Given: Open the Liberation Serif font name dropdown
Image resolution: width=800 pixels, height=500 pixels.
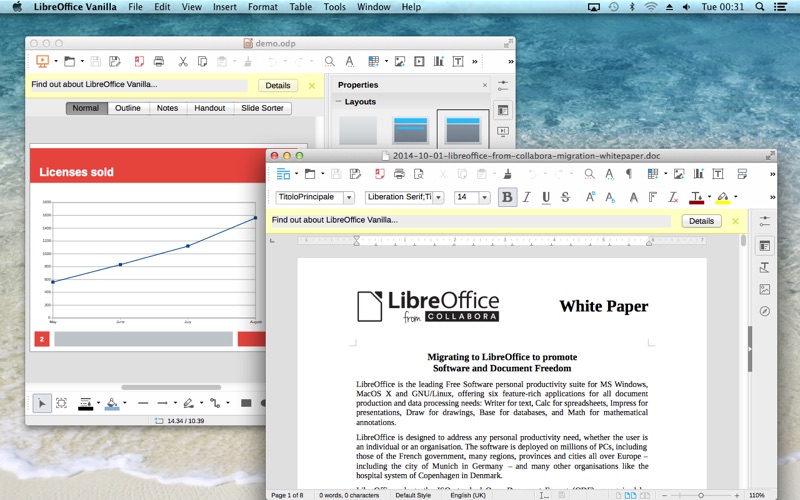Looking at the screenshot, I should tap(438, 197).
